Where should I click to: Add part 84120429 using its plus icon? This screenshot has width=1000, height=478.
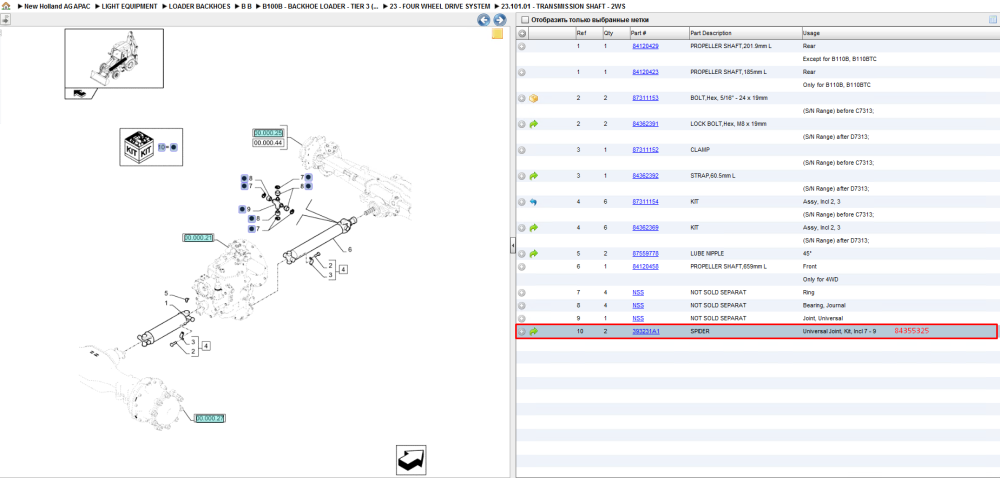click(x=522, y=47)
